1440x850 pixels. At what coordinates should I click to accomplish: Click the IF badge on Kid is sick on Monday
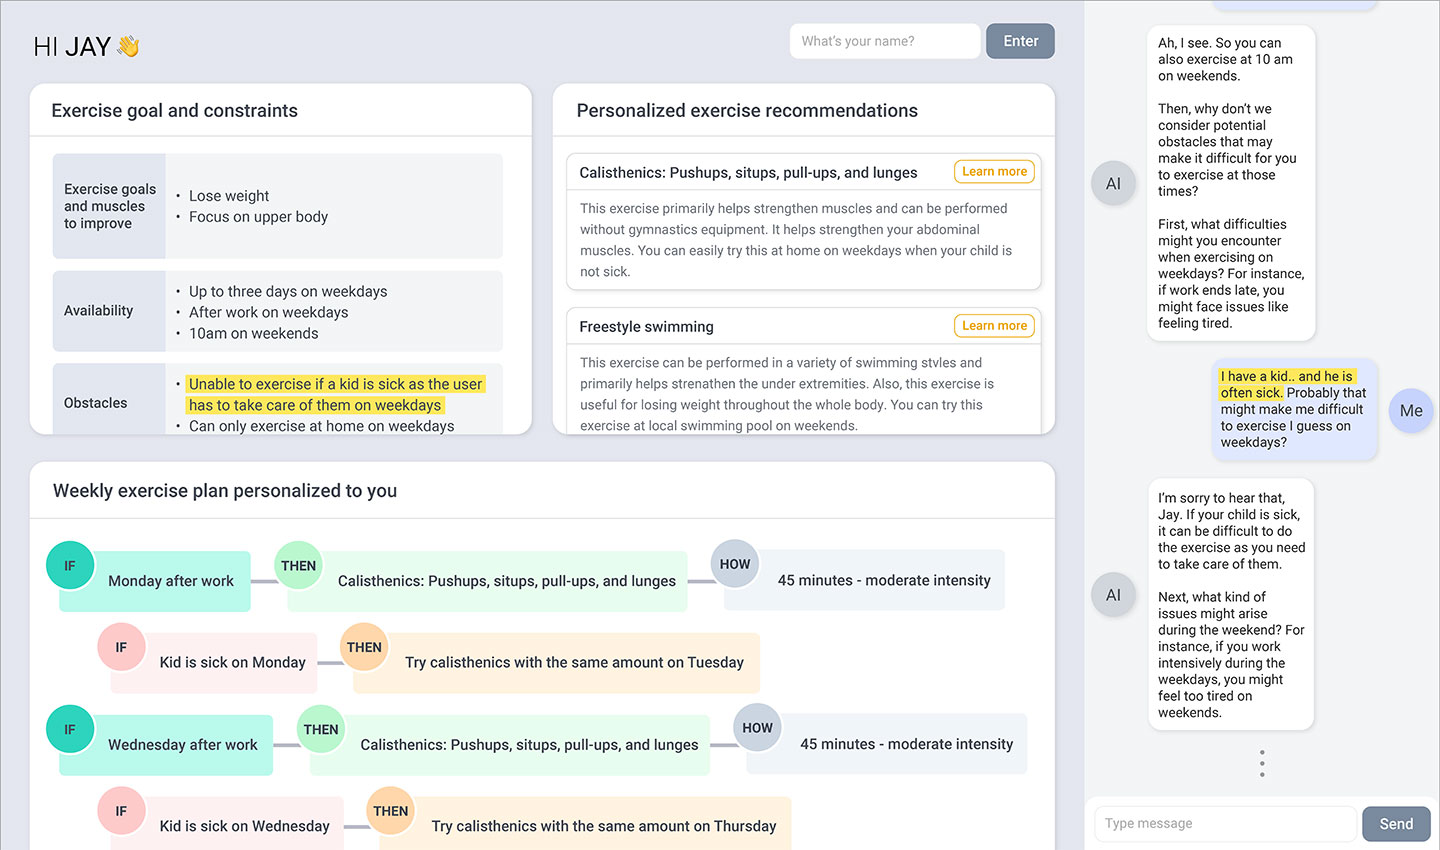(121, 647)
